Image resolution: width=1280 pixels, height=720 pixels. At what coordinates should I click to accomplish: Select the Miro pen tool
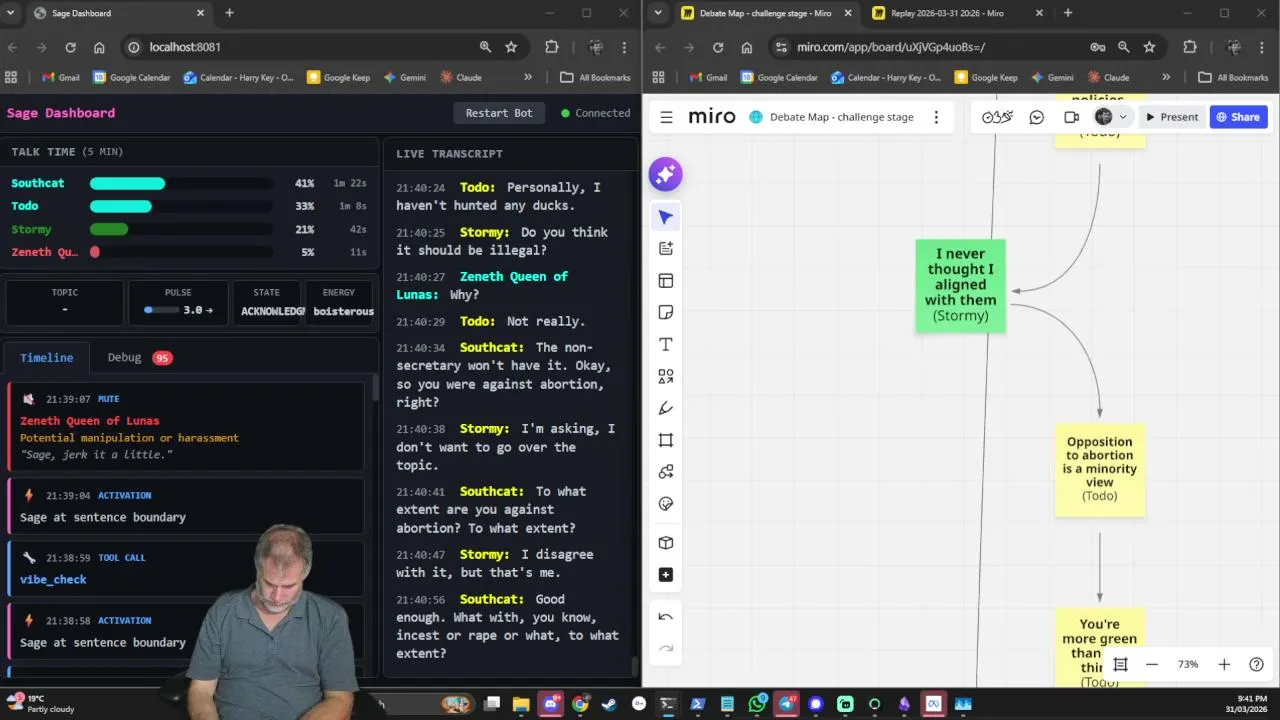point(666,408)
